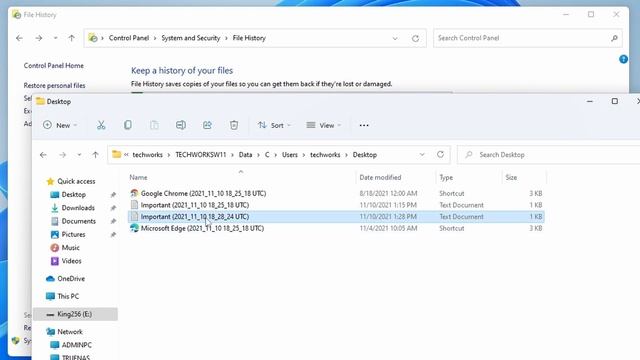The height and width of the screenshot is (360, 640).
Task: Open Control Panel Home link
Action: point(53,66)
